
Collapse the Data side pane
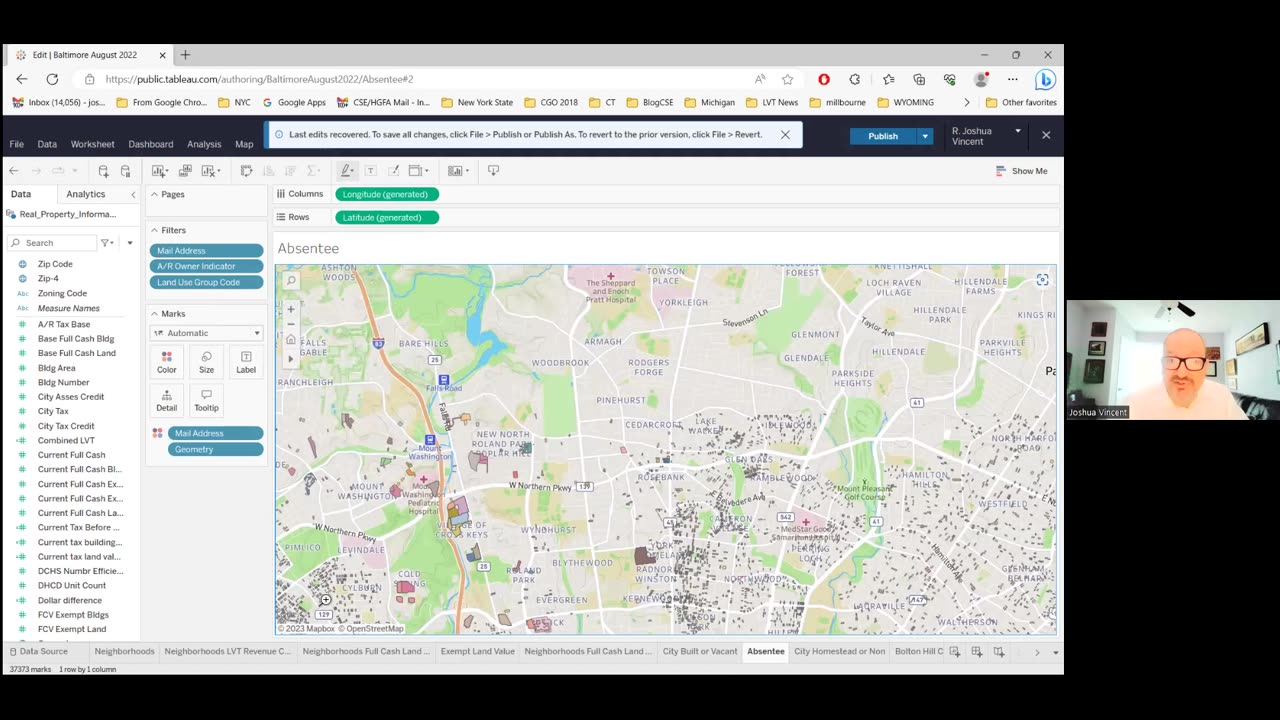click(133, 194)
